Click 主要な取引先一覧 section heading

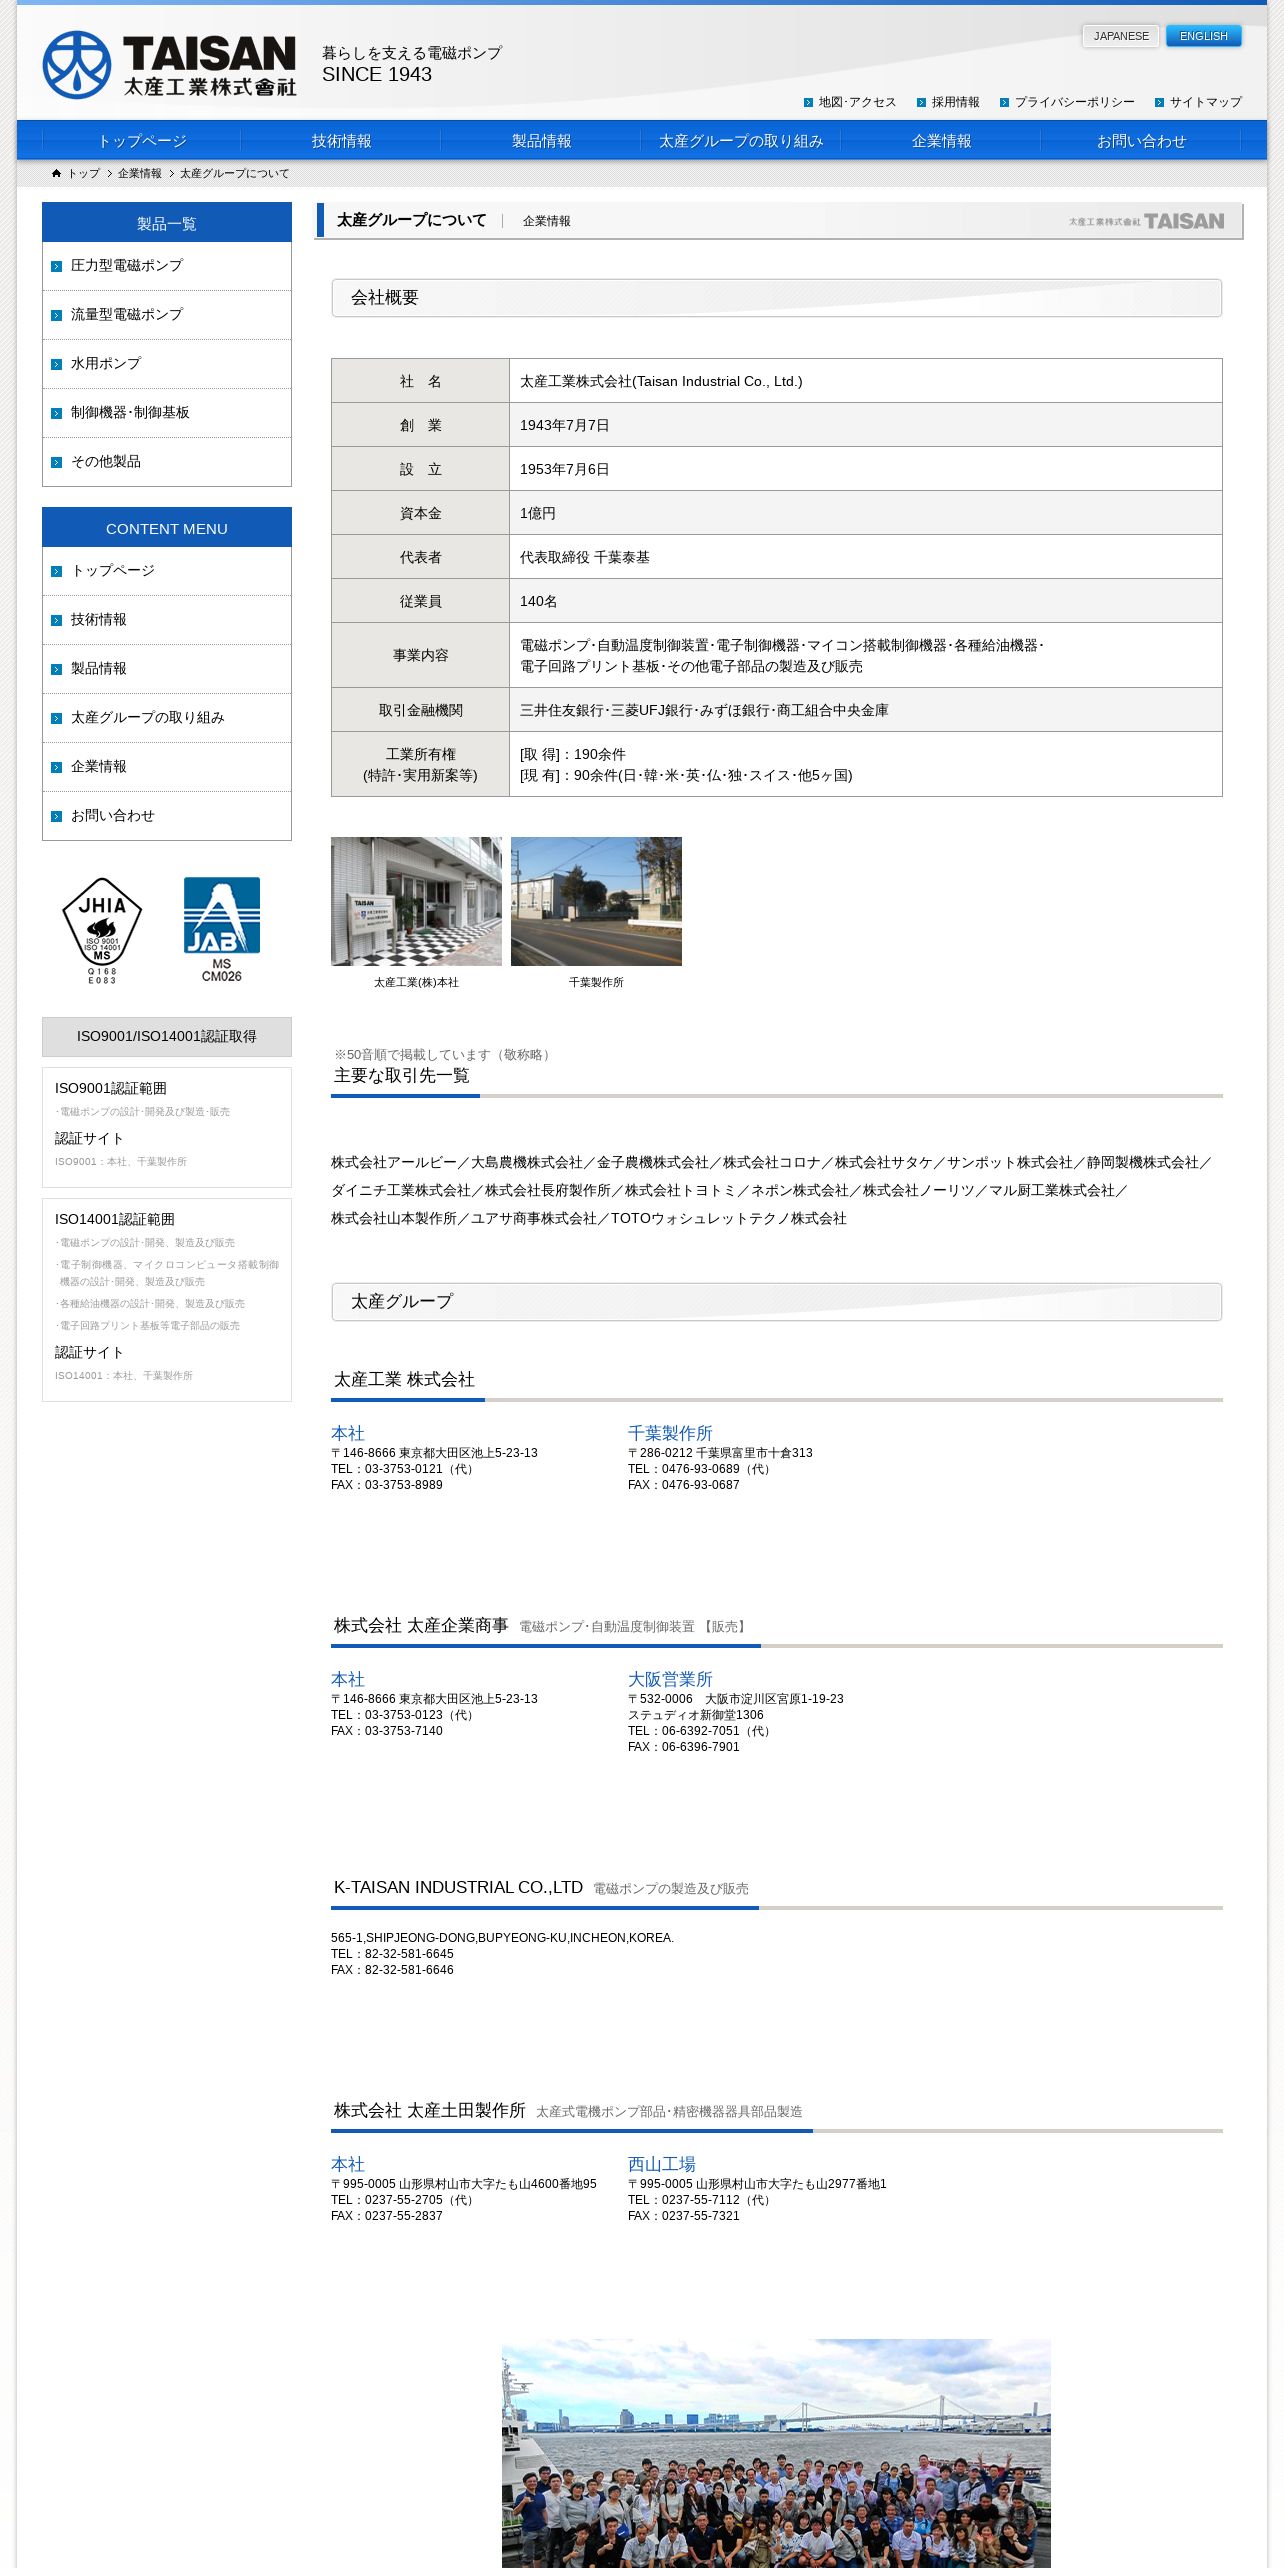pos(402,1075)
